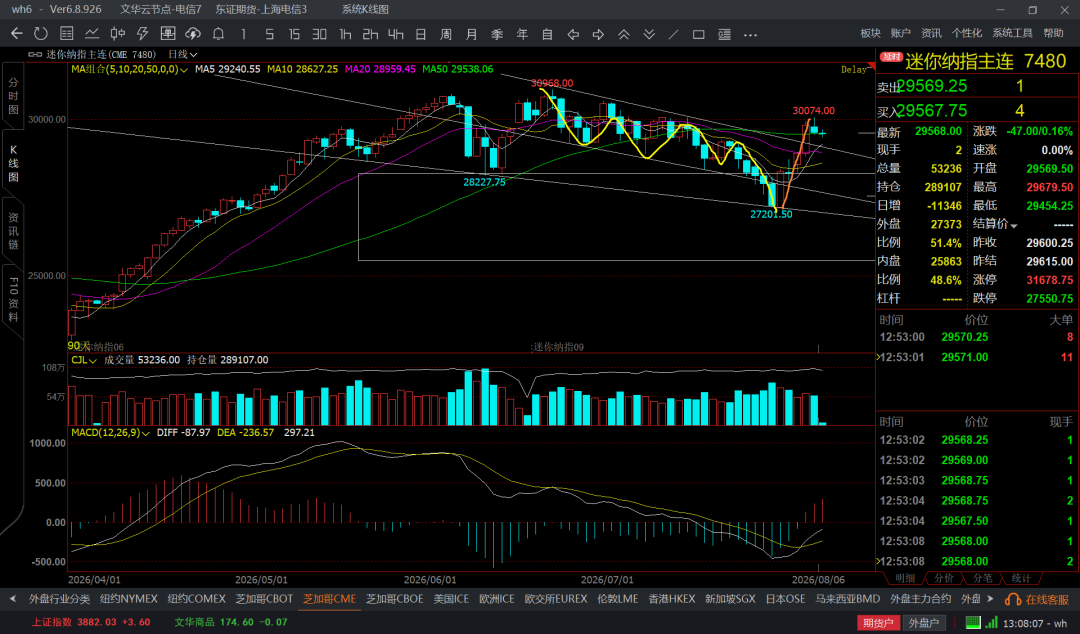The image size is (1080, 634).
Task: Select the 1-minute period button
Action: 243,34
